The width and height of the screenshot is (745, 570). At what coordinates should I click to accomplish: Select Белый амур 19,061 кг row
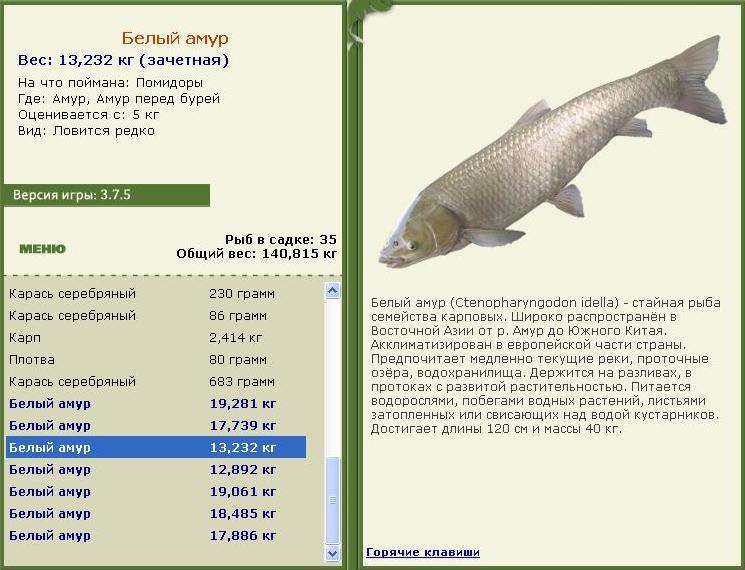pyautogui.click(x=156, y=492)
